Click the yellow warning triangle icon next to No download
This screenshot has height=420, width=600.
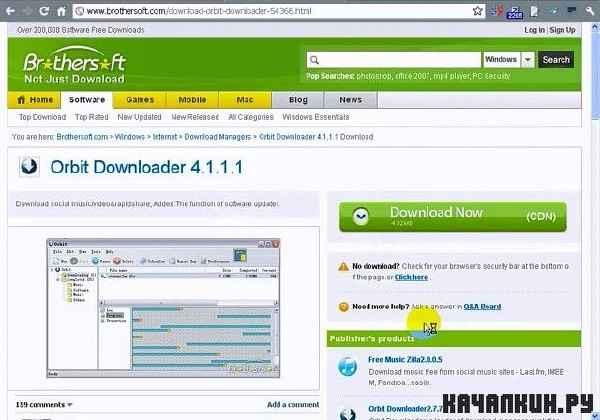pos(343,266)
